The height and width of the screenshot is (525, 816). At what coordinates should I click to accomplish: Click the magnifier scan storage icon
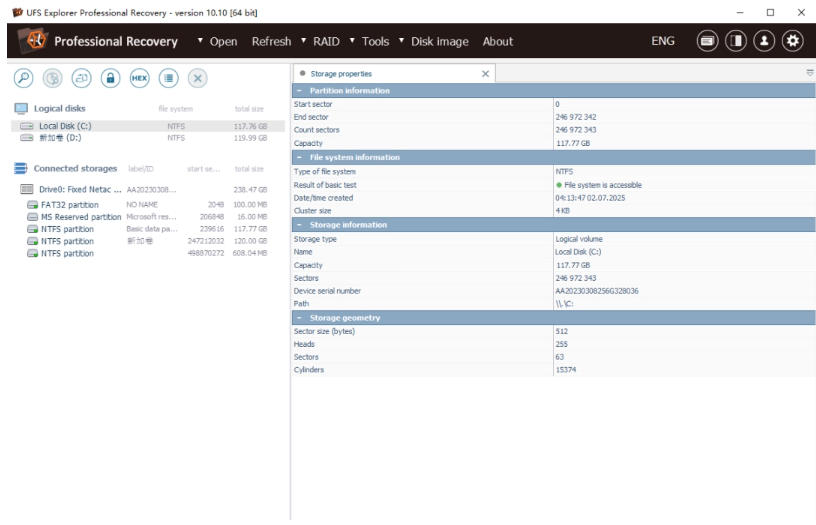(x=22, y=78)
